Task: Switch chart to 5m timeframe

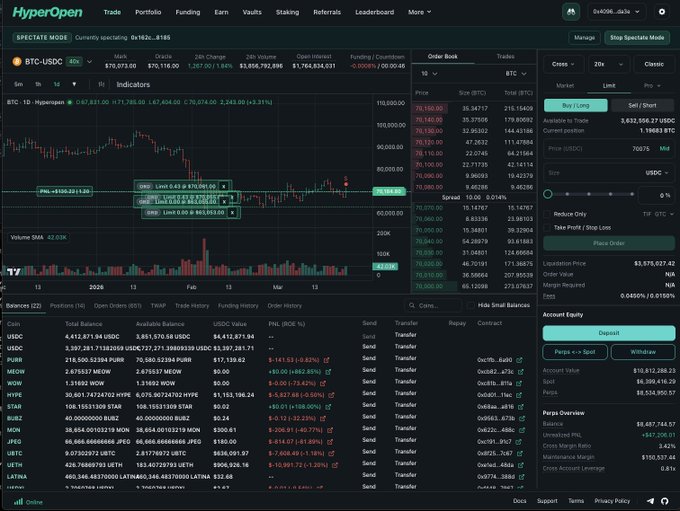Action: 18,84
